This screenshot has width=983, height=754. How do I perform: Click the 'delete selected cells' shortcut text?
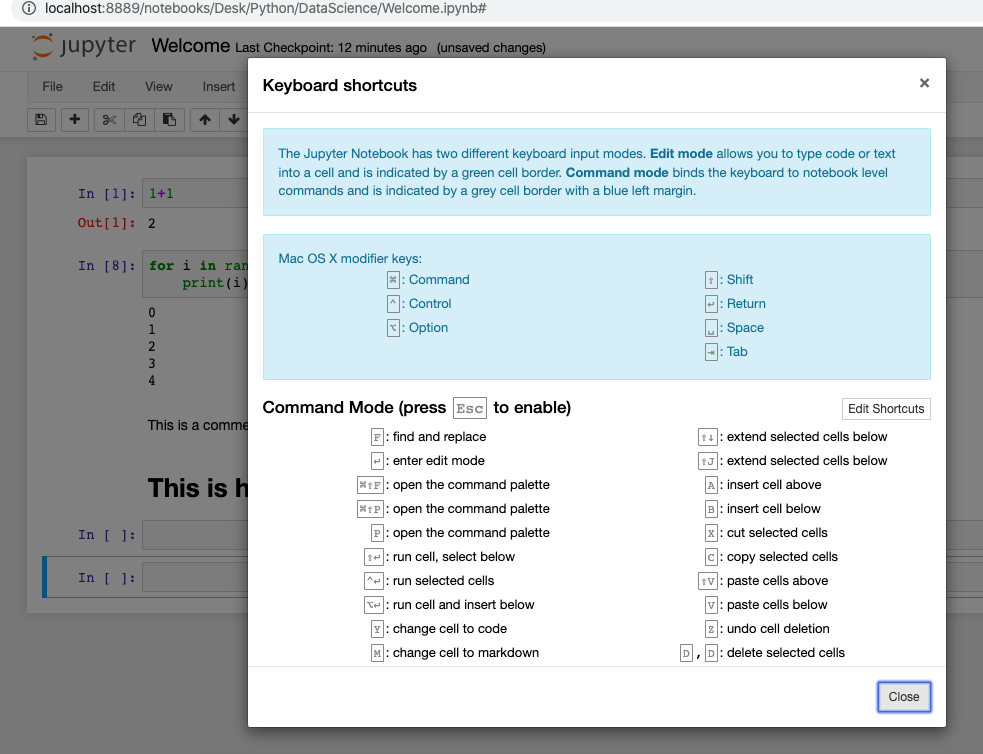(x=786, y=653)
